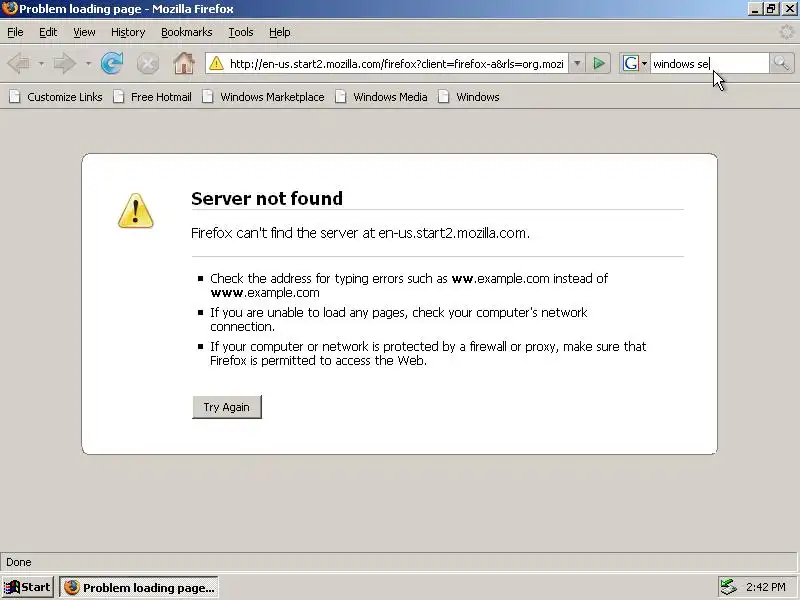
Task: Open the Windows Media bookmark
Action: 382,97
